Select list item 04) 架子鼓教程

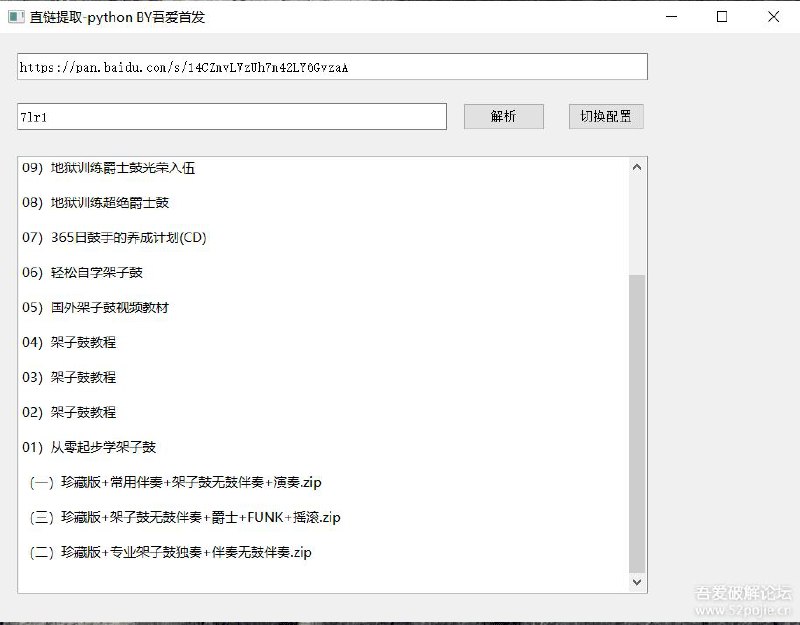(x=78, y=342)
